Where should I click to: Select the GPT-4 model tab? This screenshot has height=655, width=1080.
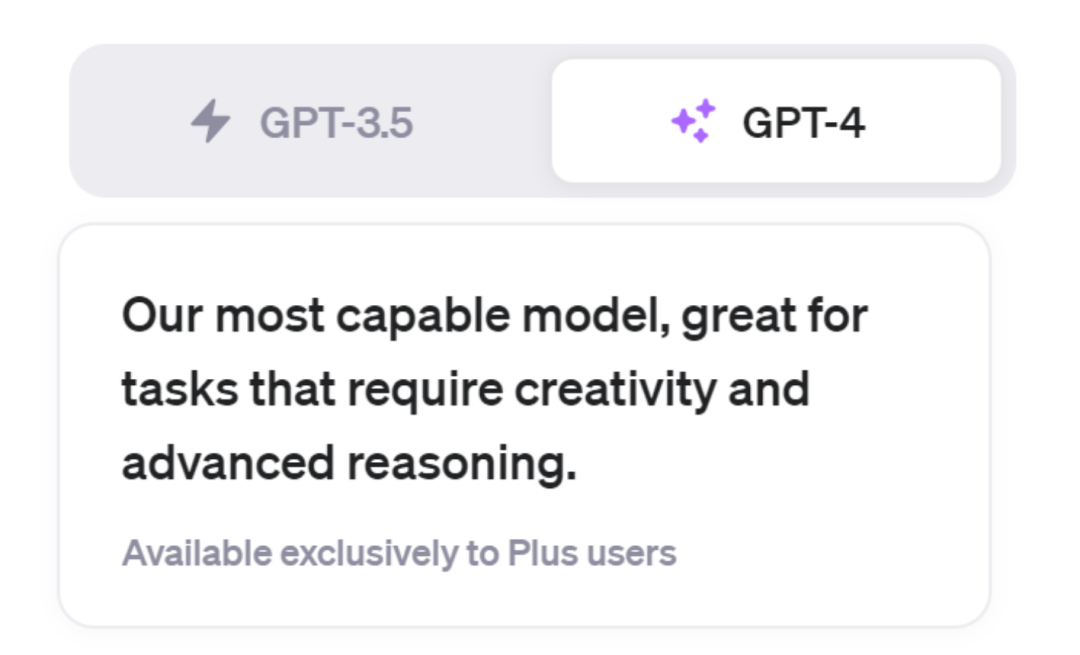click(776, 121)
